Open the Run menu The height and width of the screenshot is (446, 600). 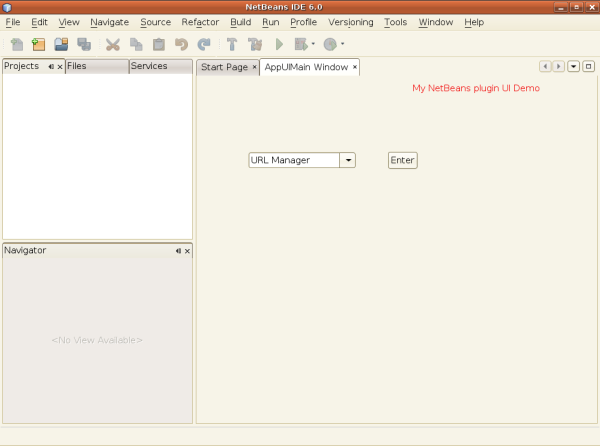pyautogui.click(x=271, y=22)
